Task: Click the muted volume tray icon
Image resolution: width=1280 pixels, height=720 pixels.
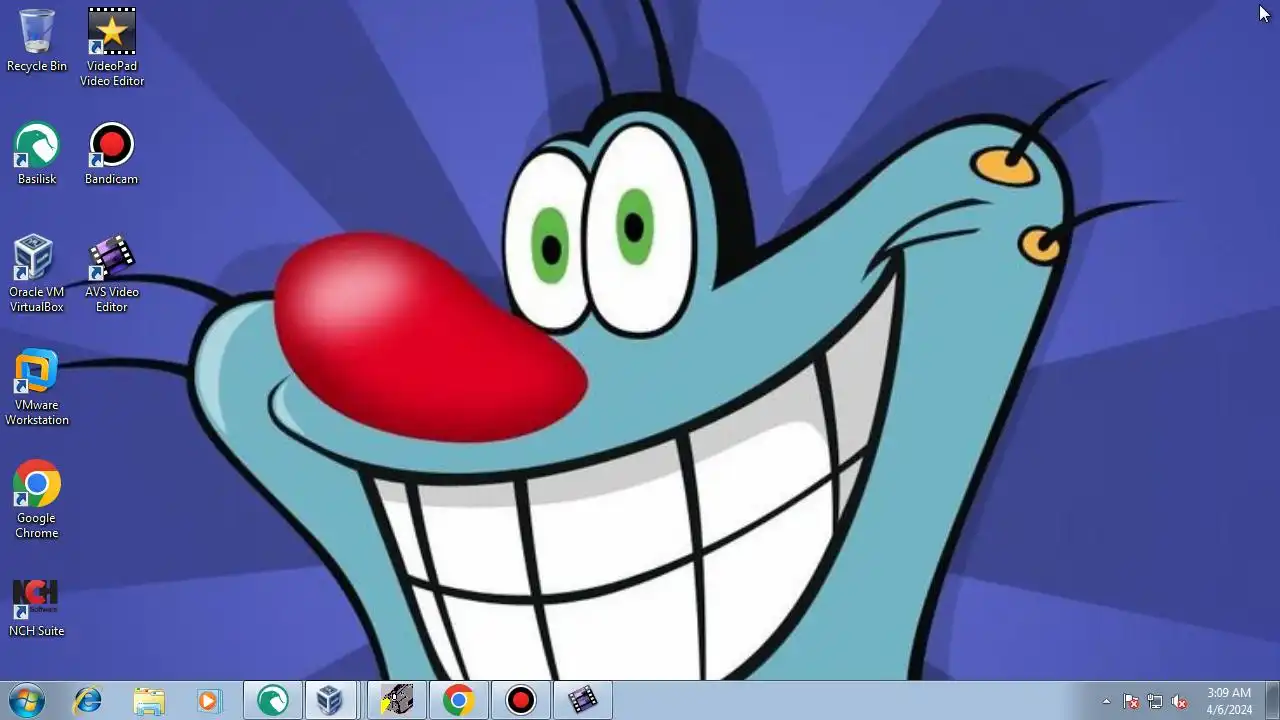Action: [1179, 702]
